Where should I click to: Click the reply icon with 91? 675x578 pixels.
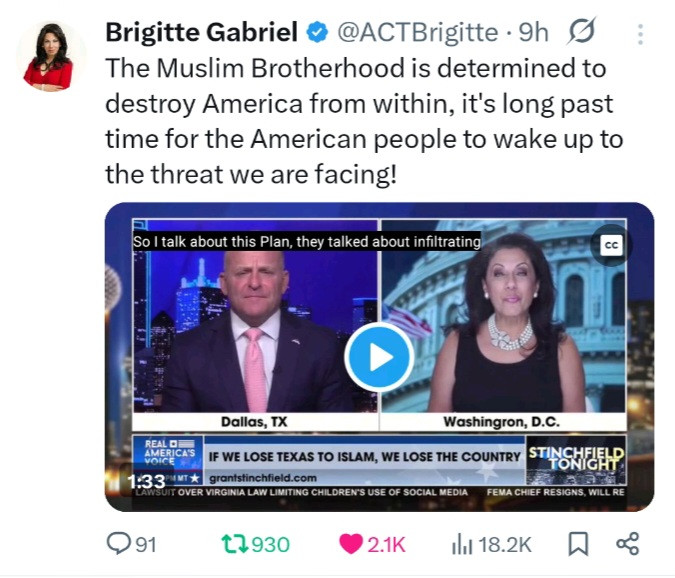131,544
